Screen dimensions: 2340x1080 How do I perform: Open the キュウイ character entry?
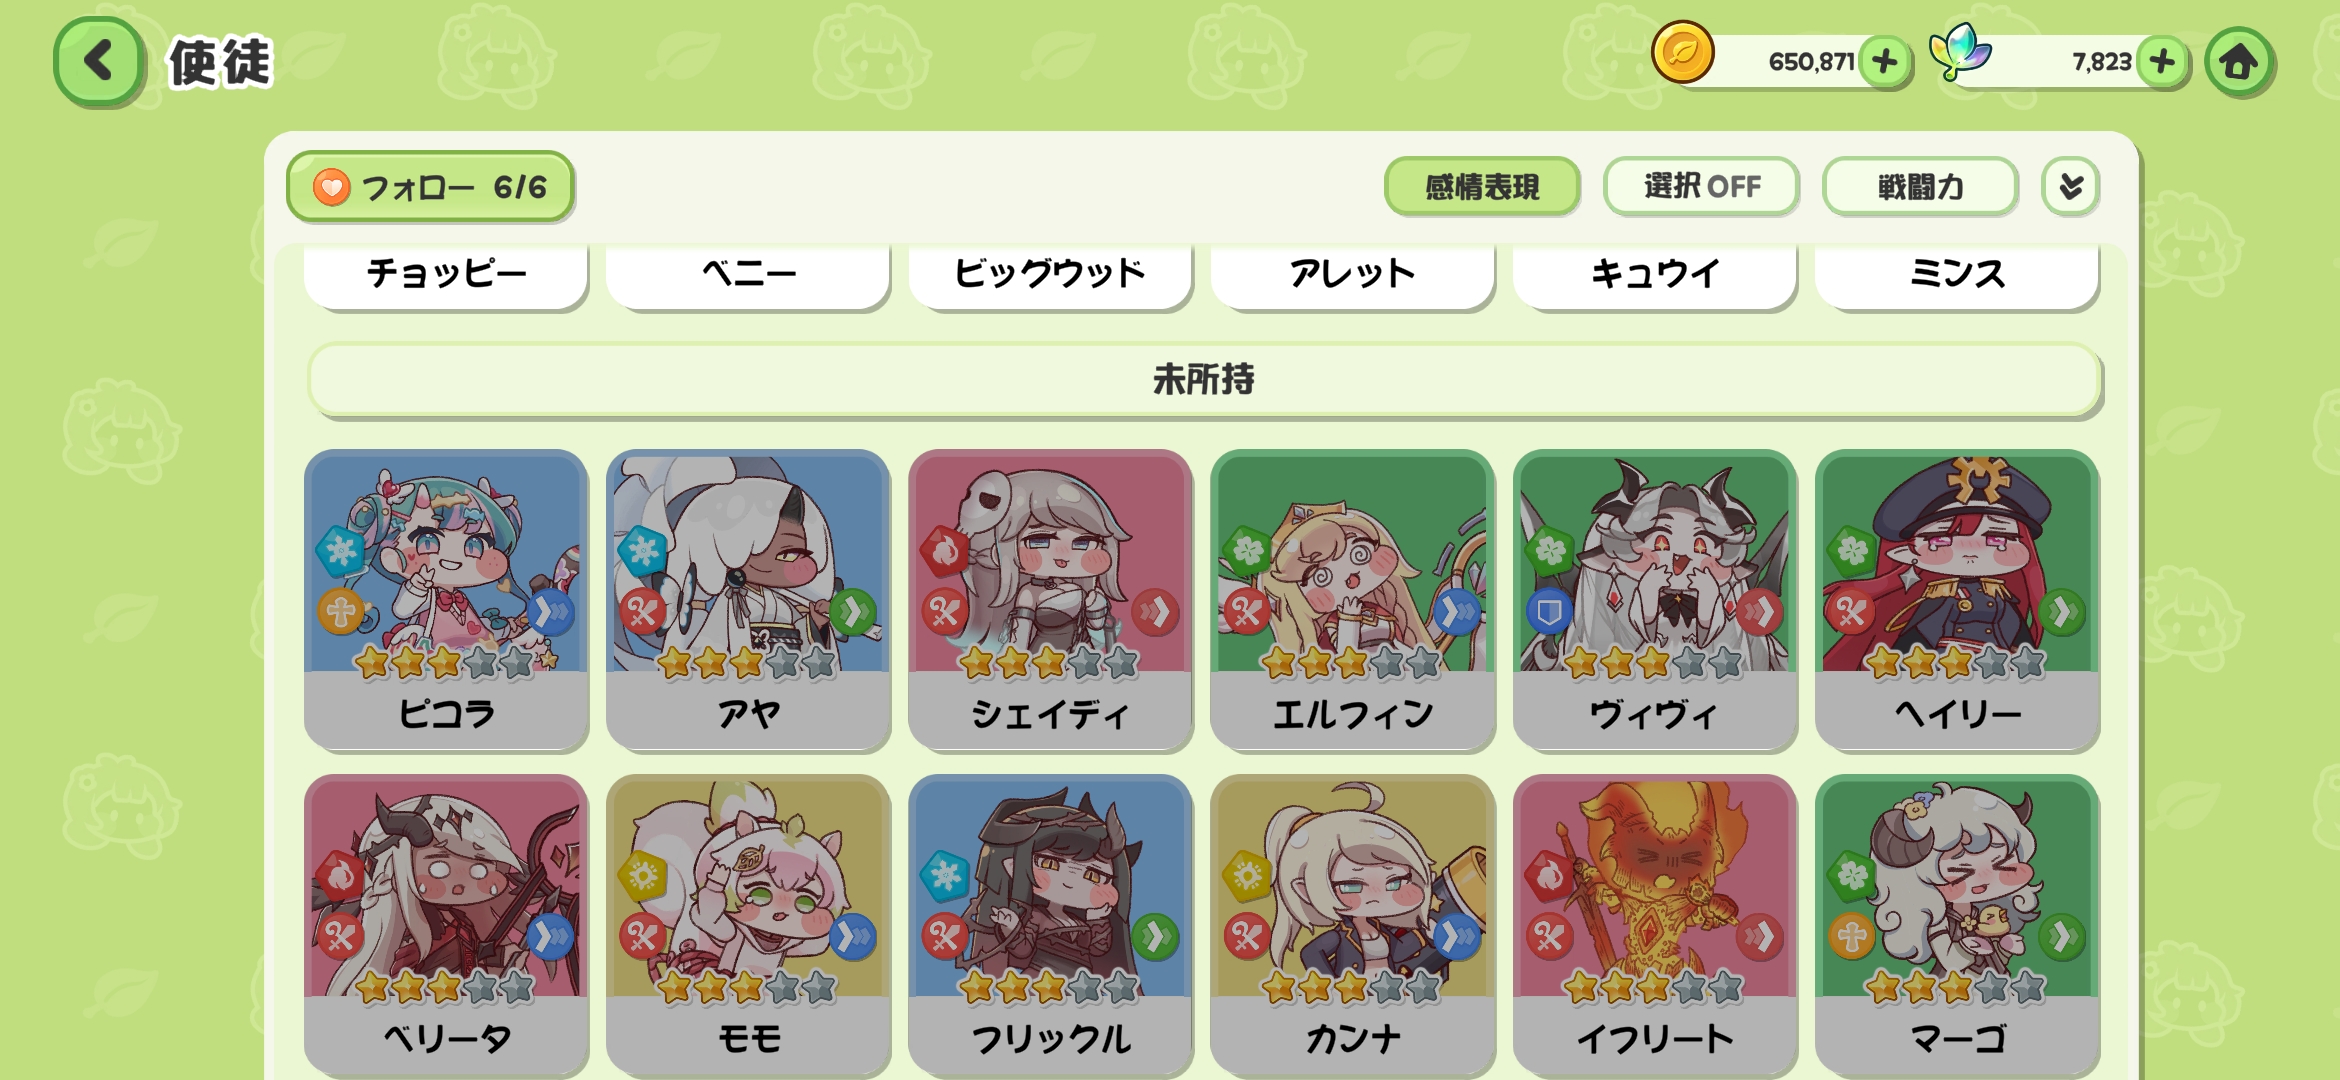(1655, 274)
